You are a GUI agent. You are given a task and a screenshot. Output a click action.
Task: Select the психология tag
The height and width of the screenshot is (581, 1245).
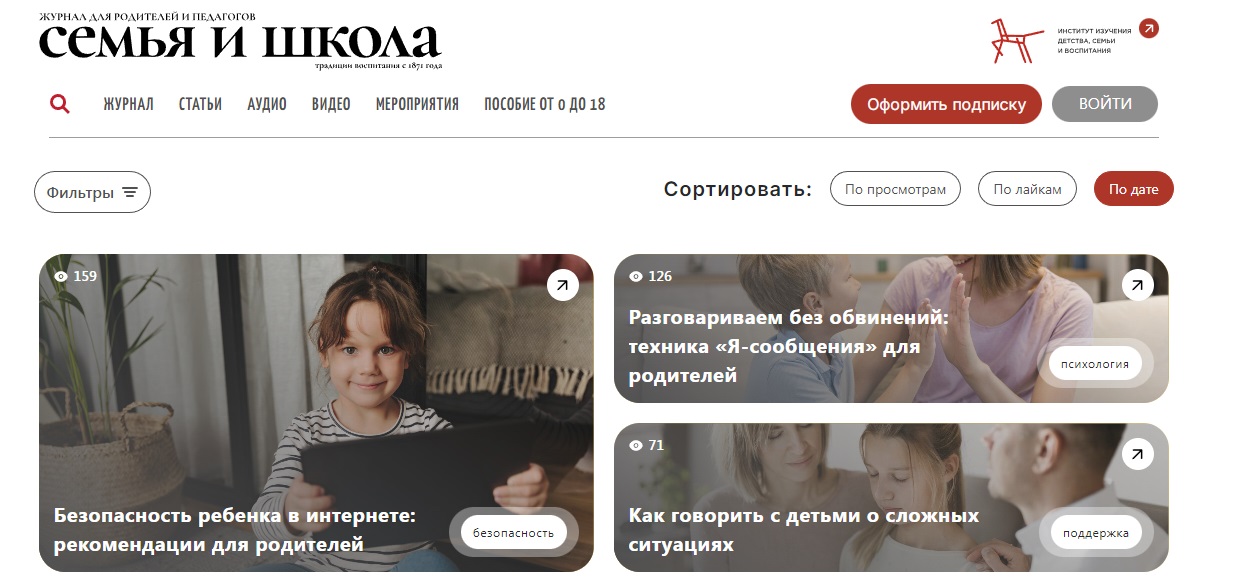[x=1095, y=364]
